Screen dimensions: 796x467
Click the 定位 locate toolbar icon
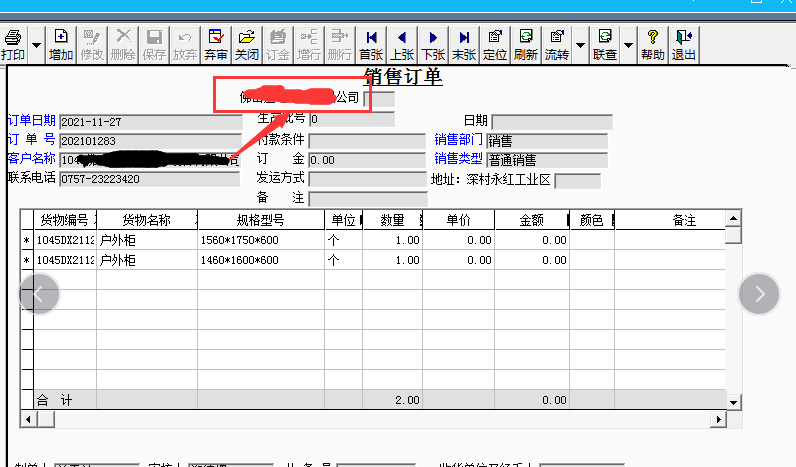pyautogui.click(x=495, y=45)
